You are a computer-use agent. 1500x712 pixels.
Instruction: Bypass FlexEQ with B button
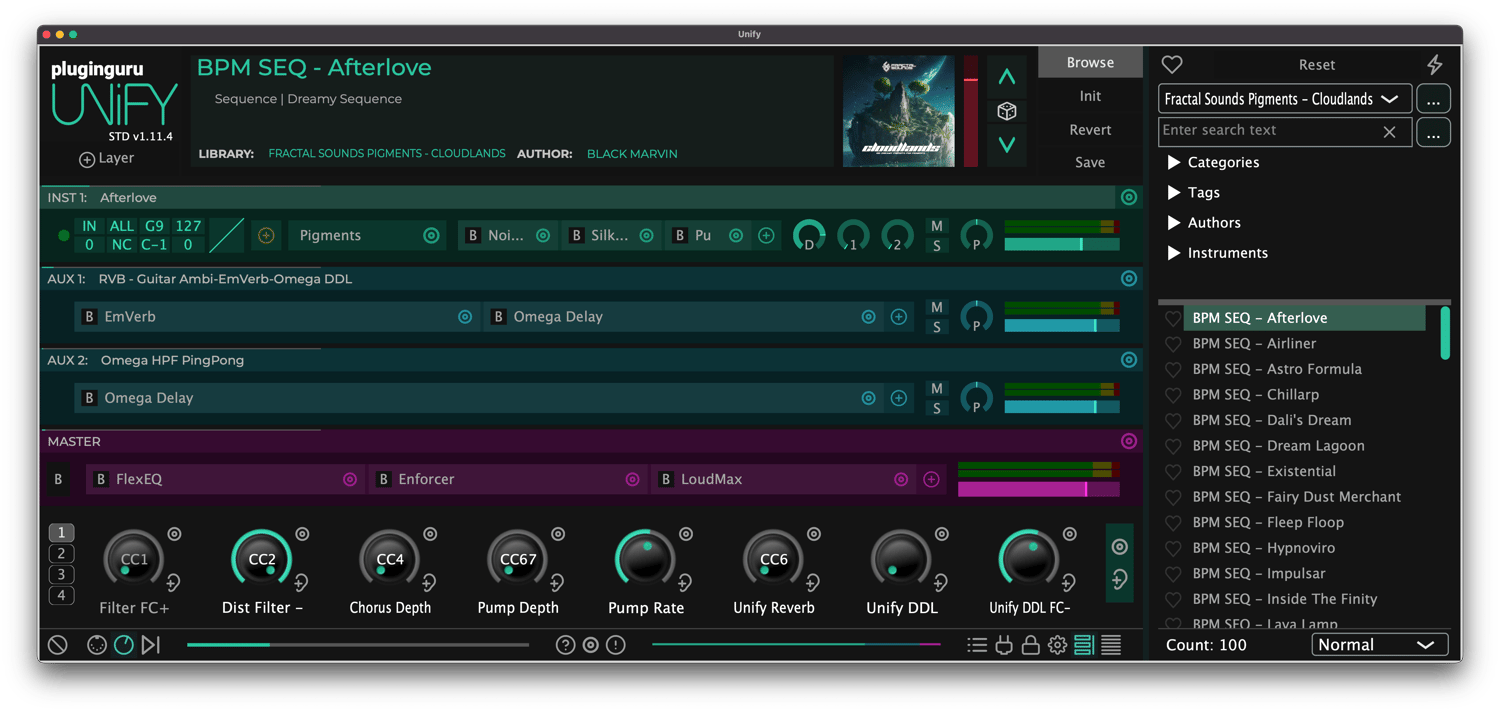click(x=100, y=480)
